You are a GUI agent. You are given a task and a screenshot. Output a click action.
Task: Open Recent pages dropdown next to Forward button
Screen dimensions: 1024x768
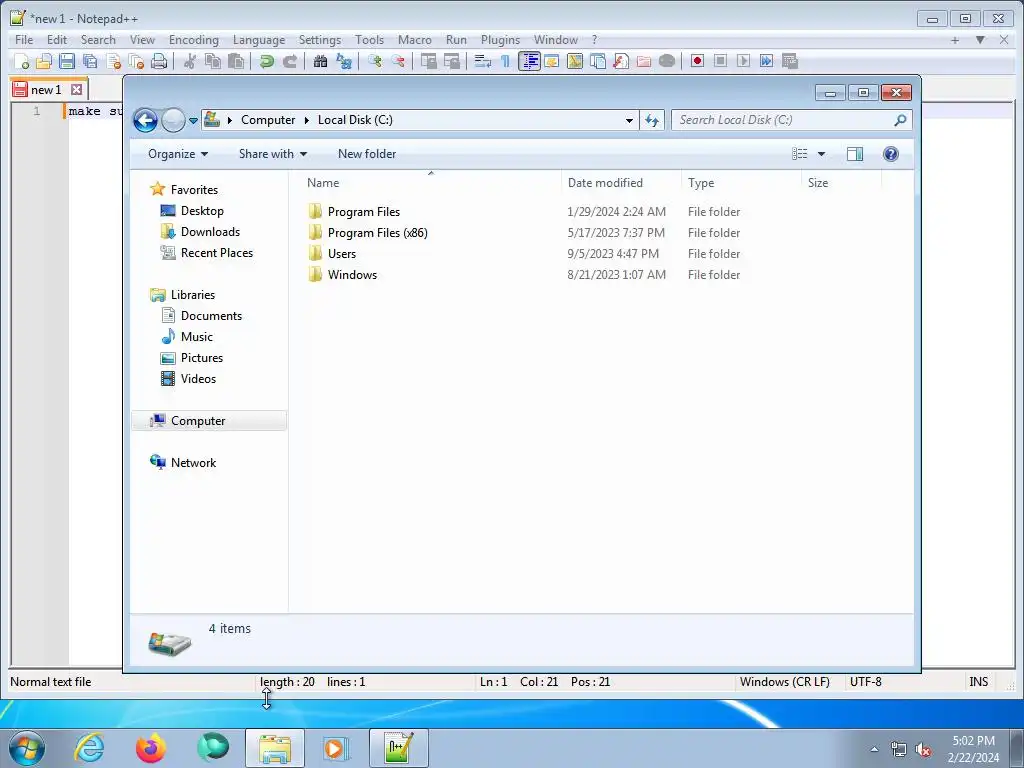click(193, 120)
